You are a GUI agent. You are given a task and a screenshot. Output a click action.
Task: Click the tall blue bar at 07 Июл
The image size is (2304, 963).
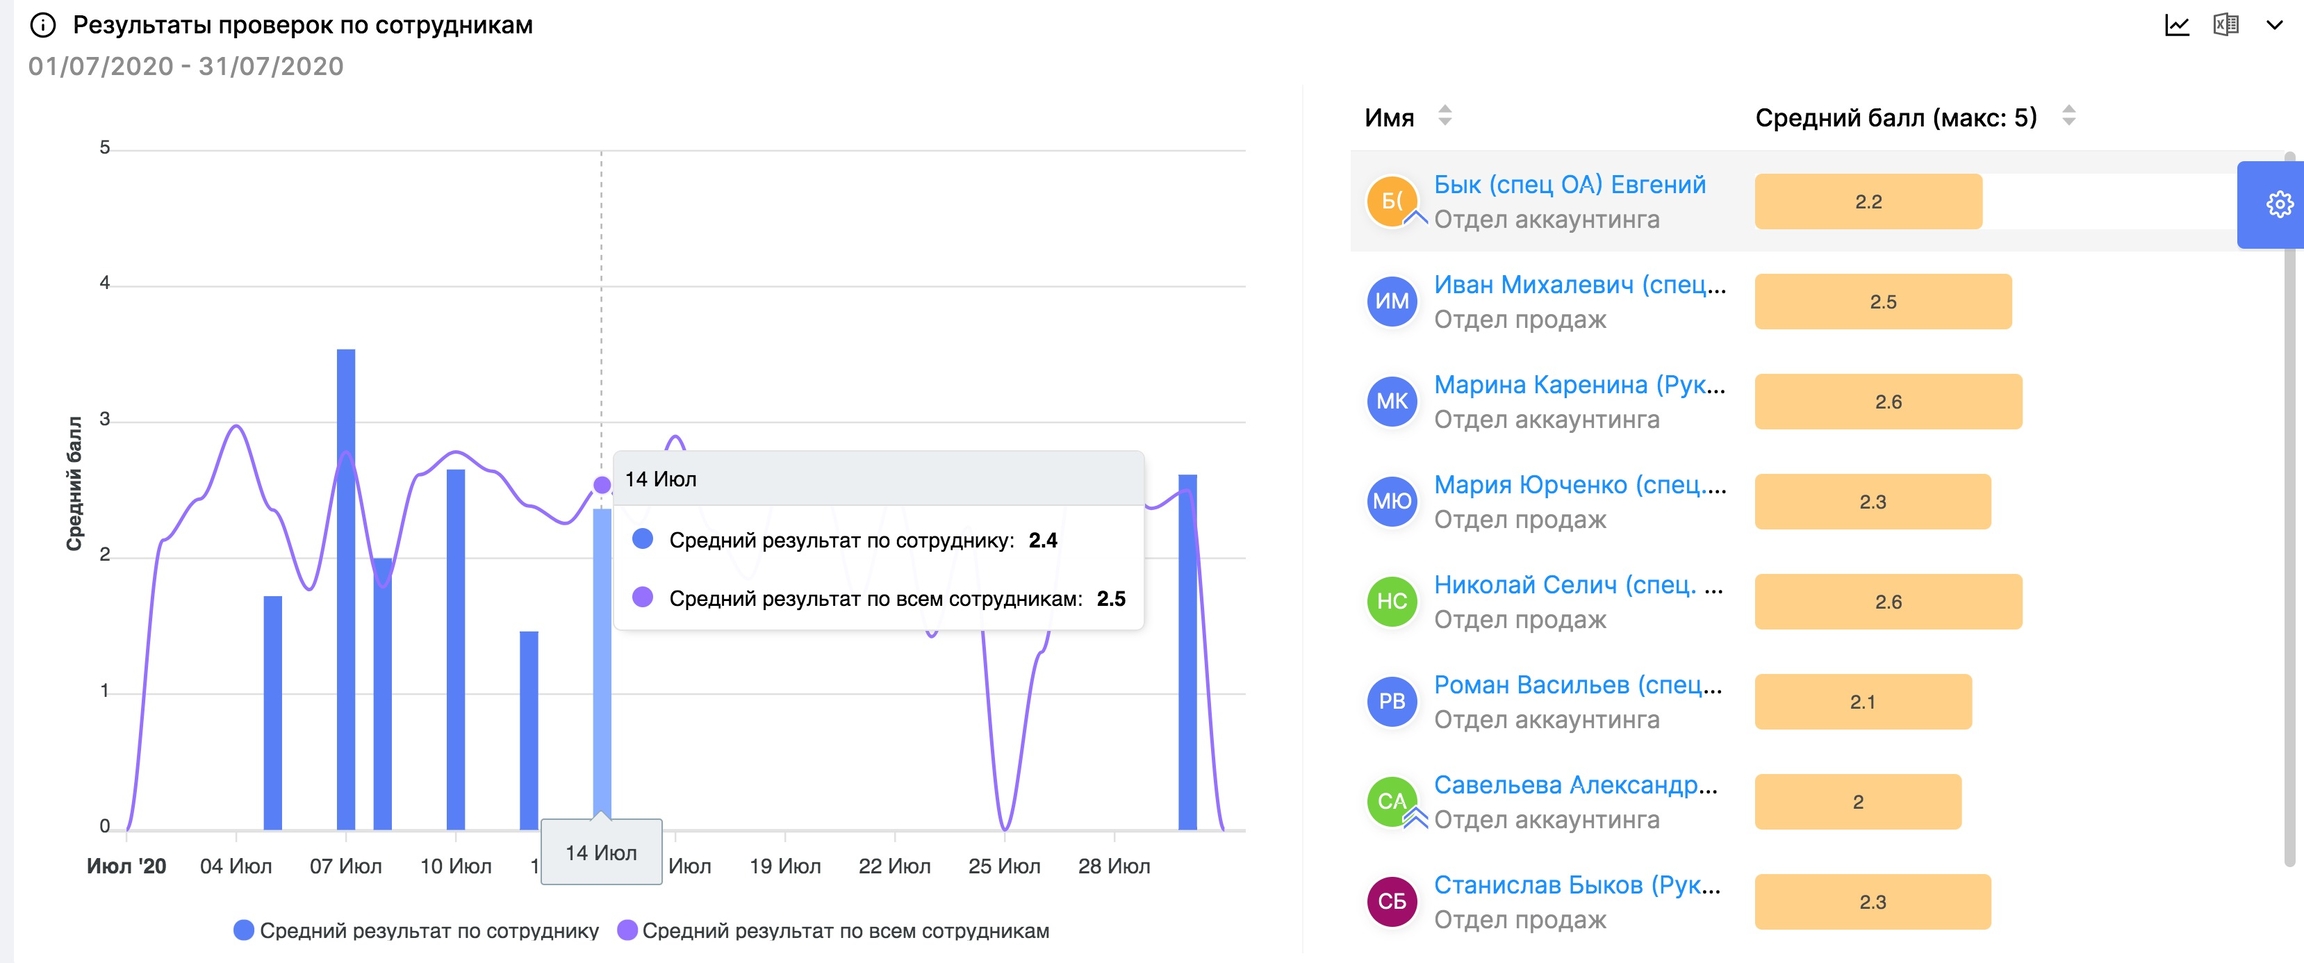[x=346, y=588]
